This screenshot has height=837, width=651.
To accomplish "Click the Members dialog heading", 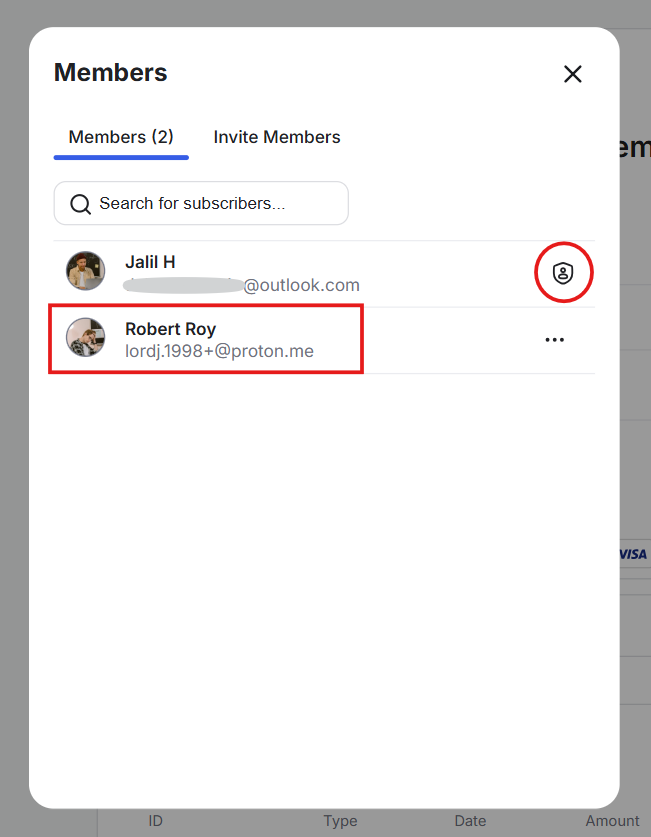I will tap(111, 73).
